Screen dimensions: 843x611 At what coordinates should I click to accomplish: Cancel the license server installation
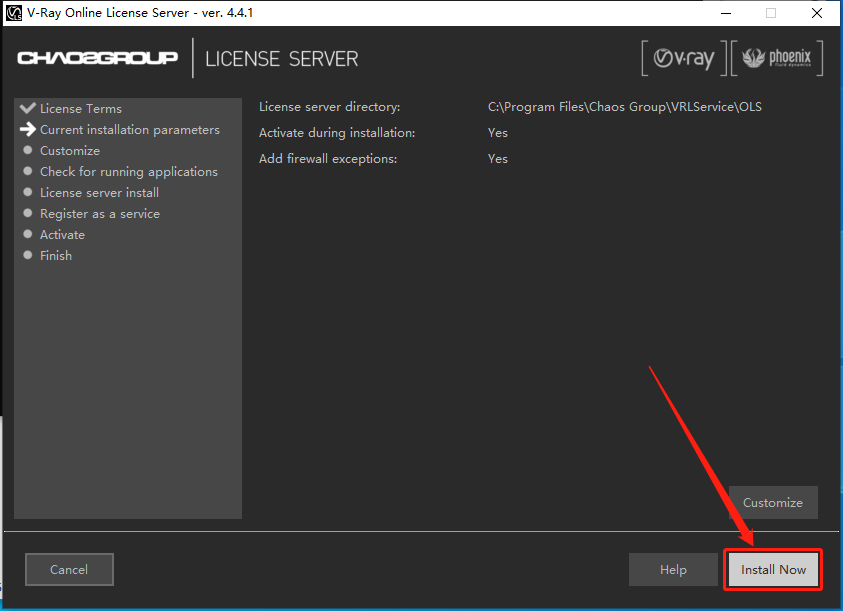point(69,570)
